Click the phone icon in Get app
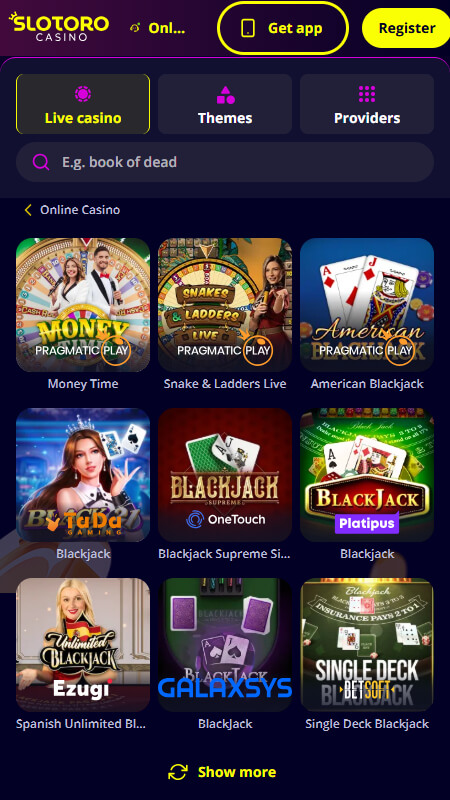The height and width of the screenshot is (800, 450). tap(248, 28)
